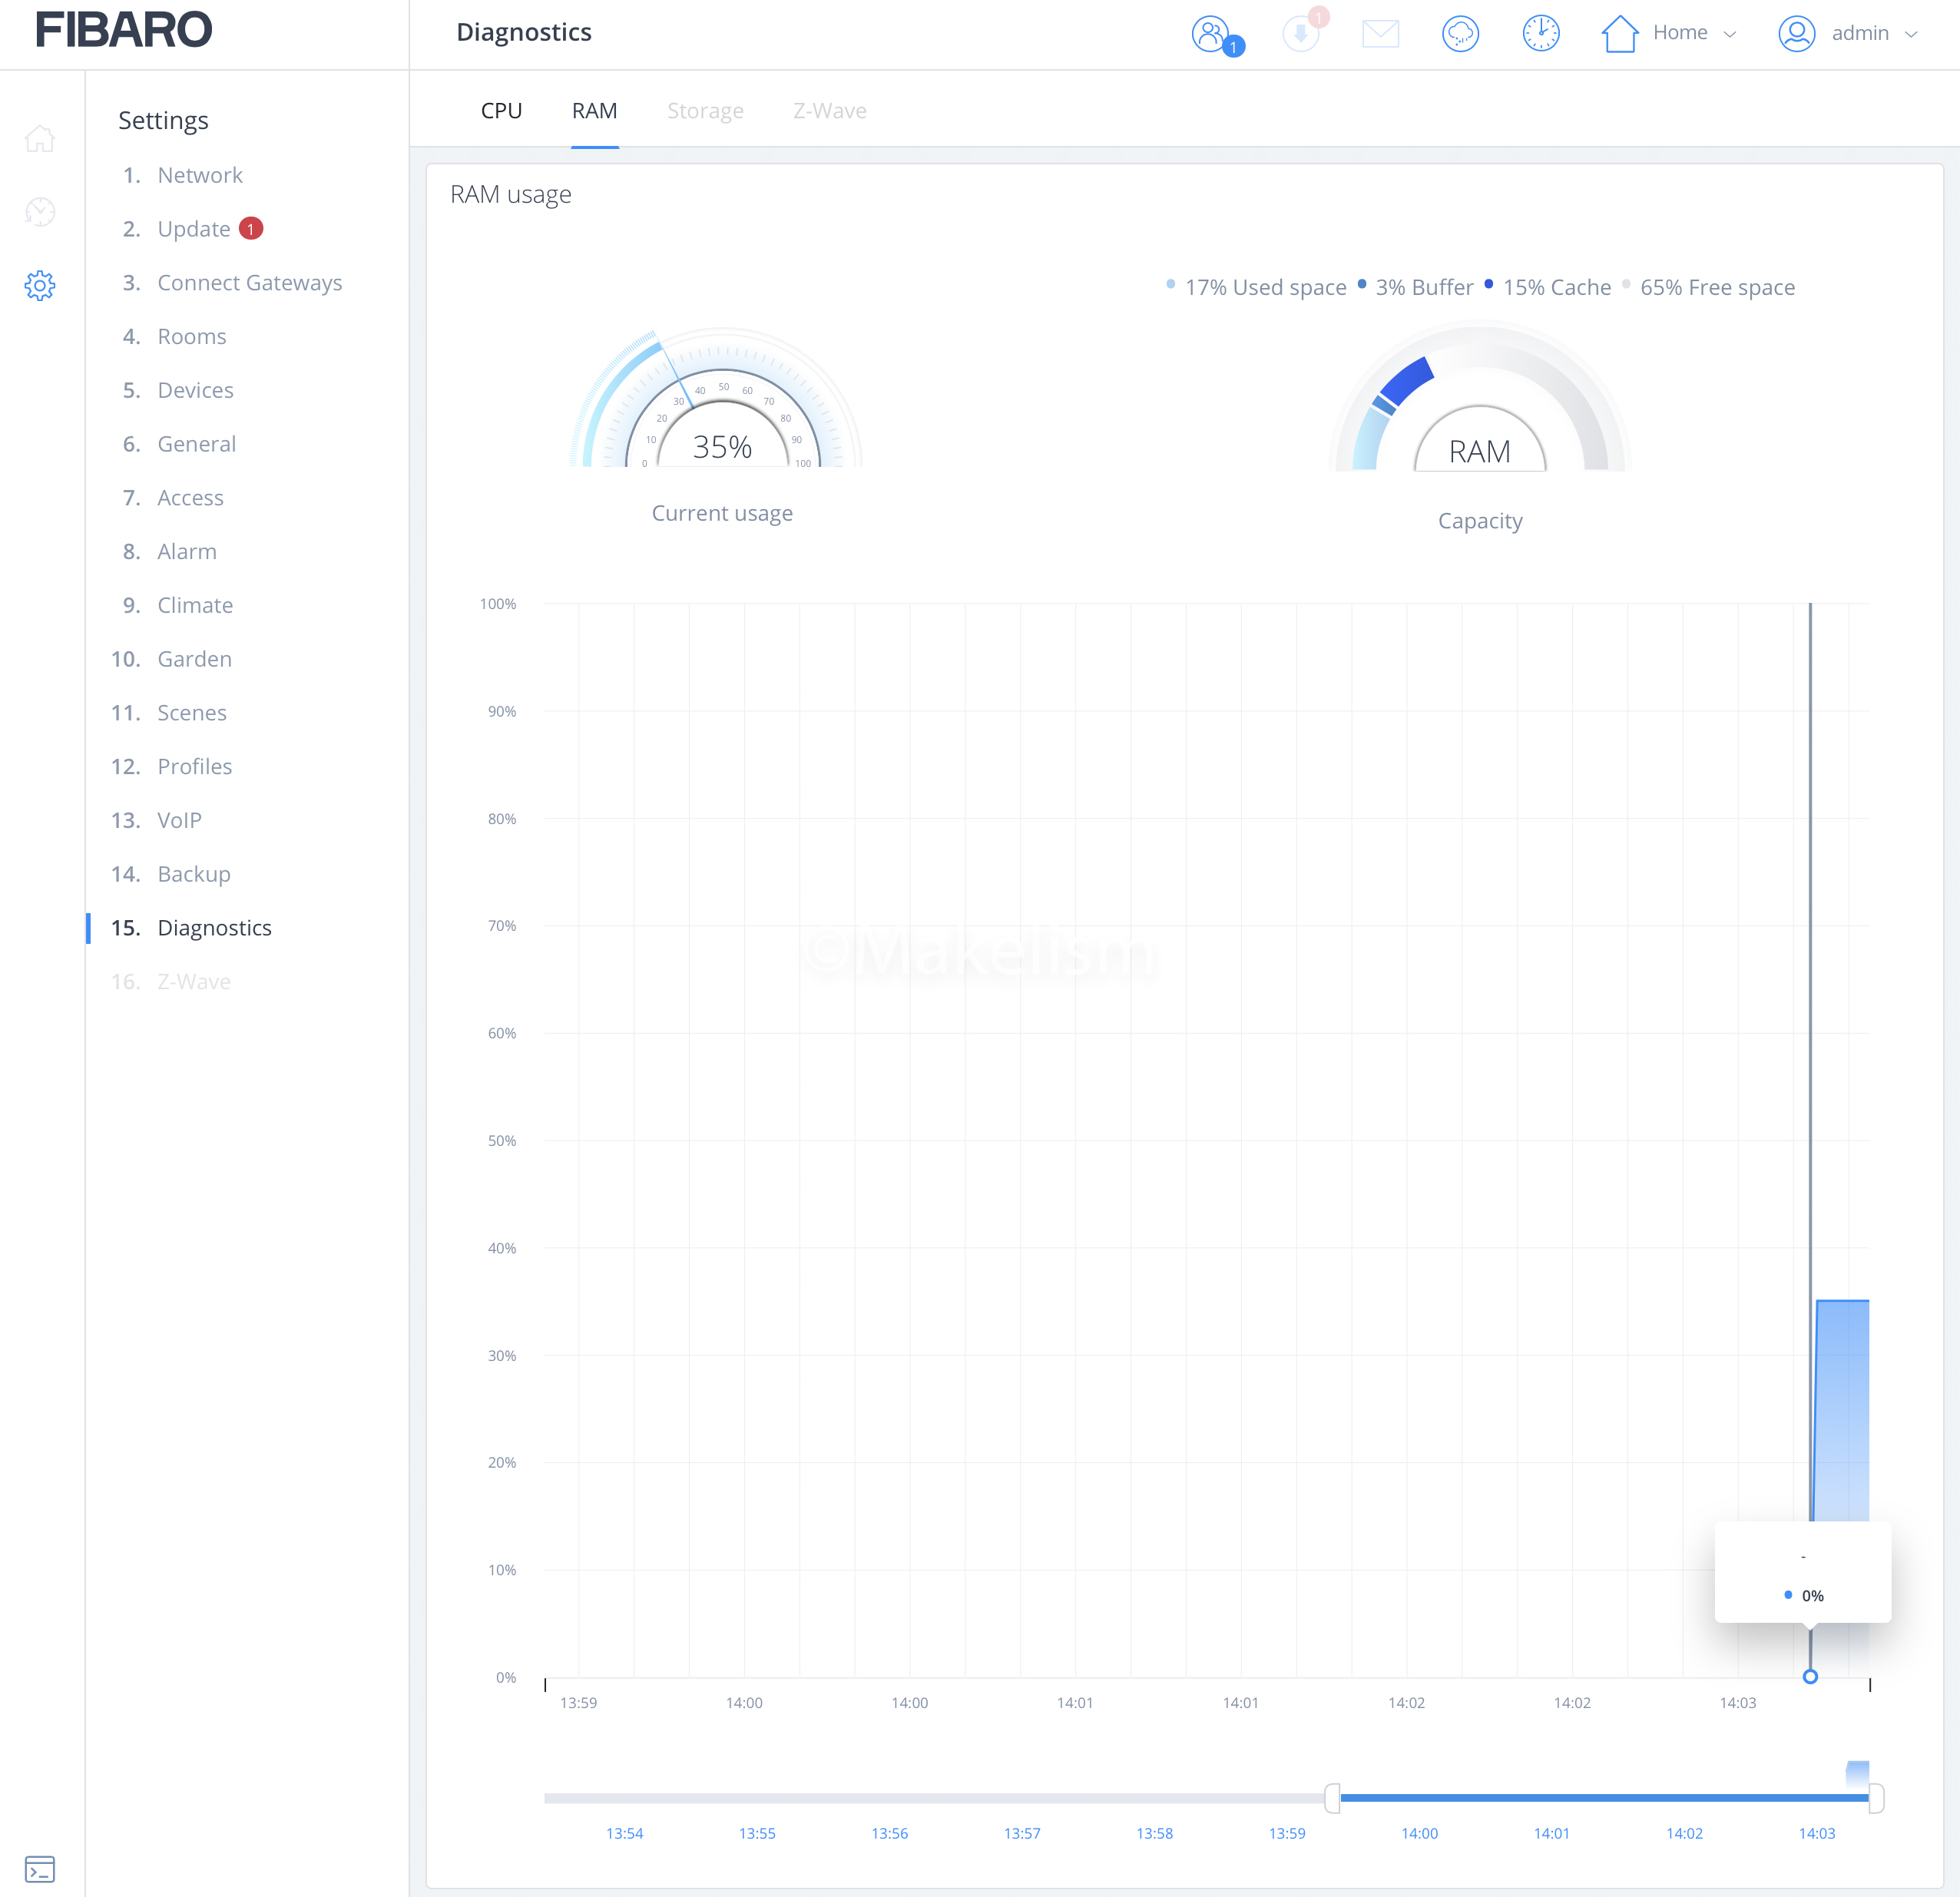Click the users icon in header
Screen dimensions: 1960x1897
1211,34
